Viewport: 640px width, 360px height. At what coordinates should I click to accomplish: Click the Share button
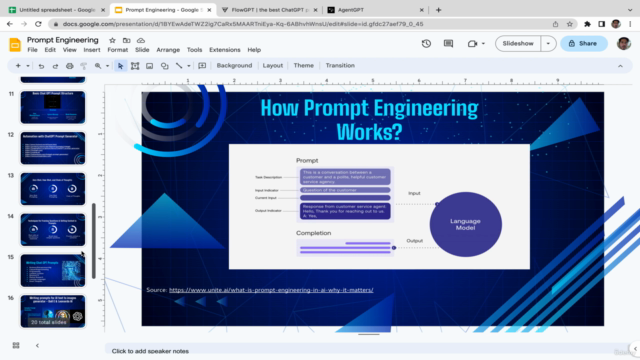coord(584,43)
